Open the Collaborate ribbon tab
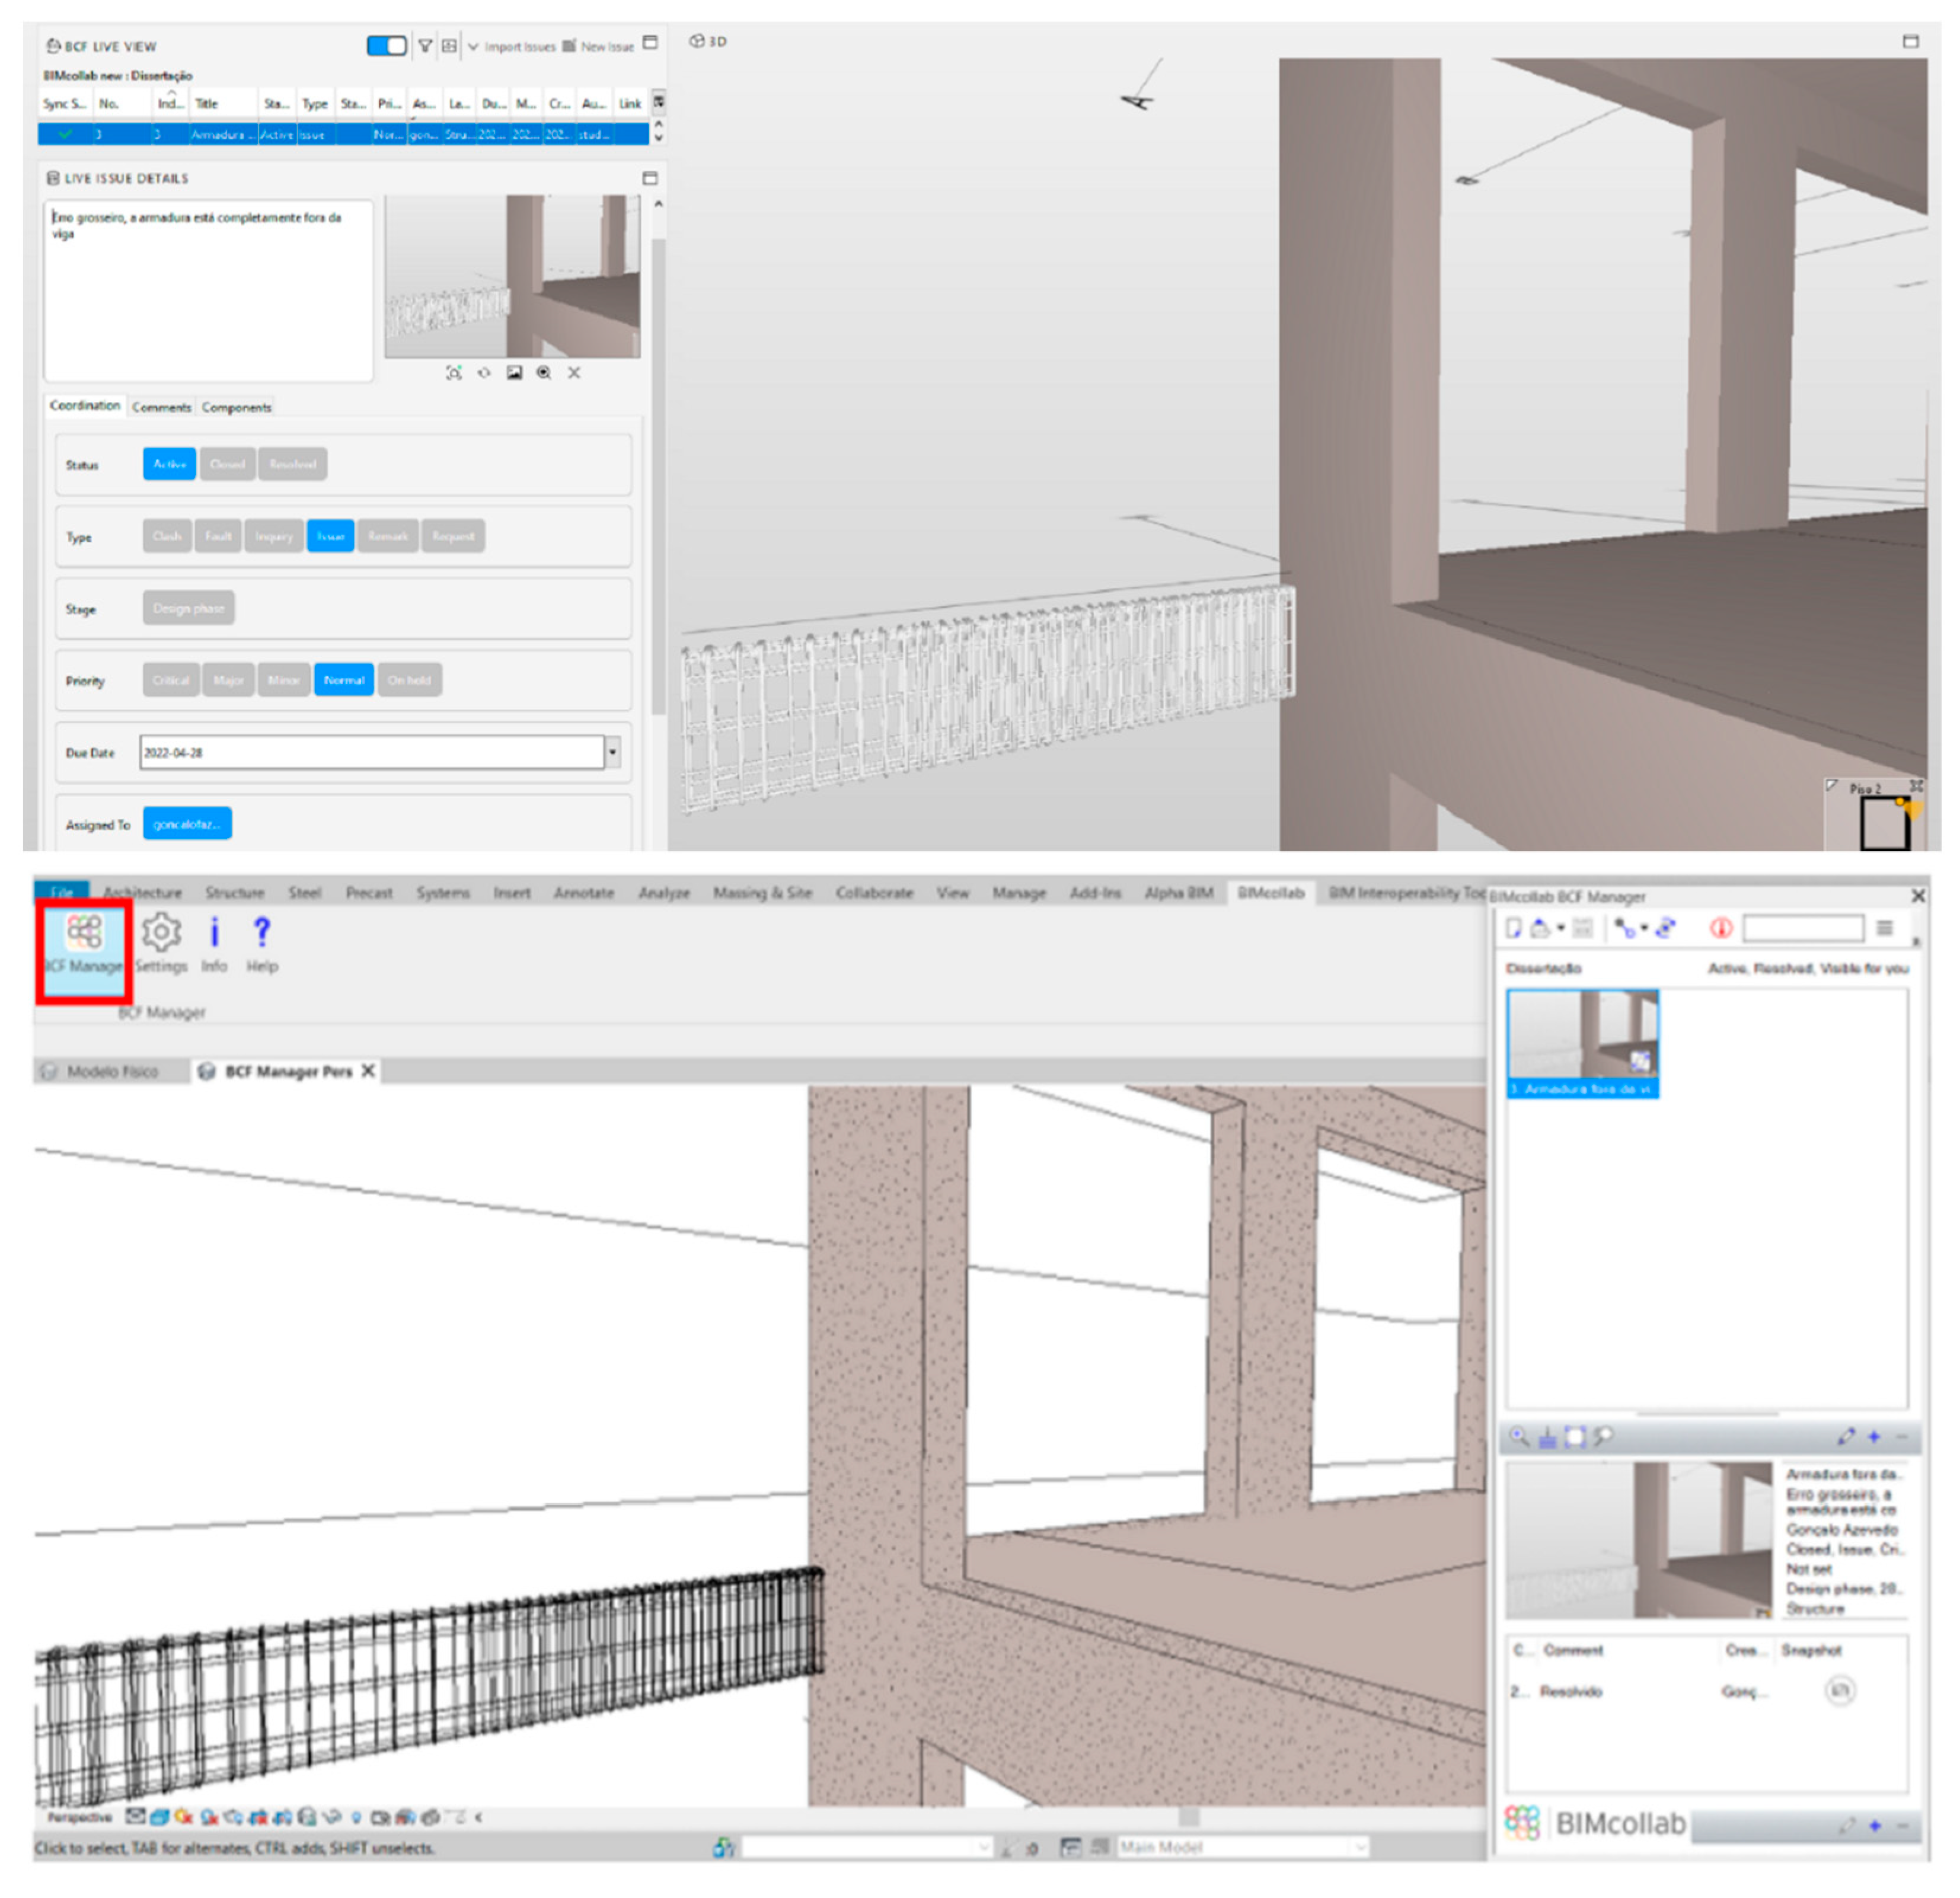The height and width of the screenshot is (1898, 1960). [x=874, y=892]
